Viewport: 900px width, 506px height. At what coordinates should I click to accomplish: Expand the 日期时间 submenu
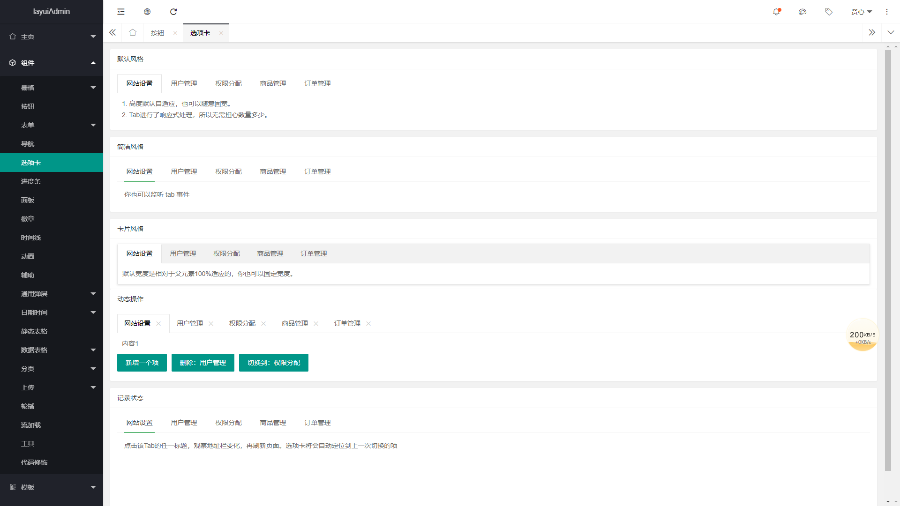pyautogui.click(x=52, y=313)
